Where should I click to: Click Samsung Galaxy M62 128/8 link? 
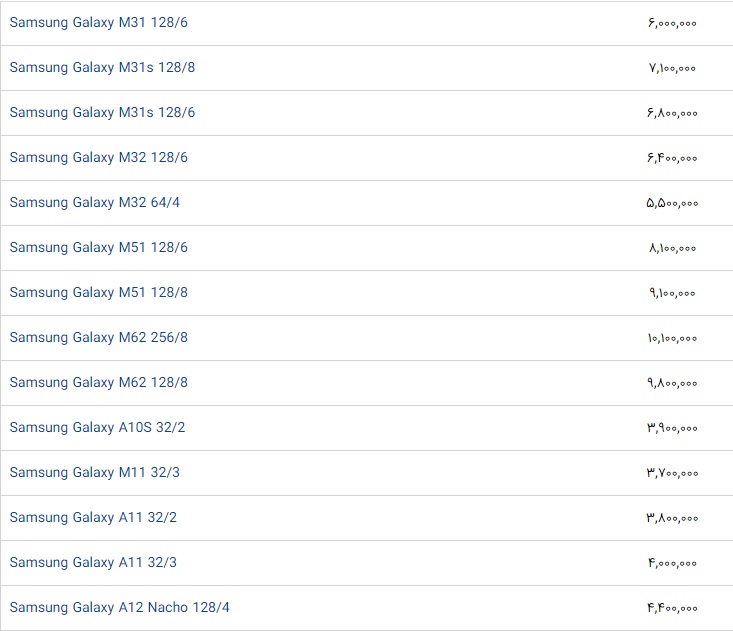click(x=99, y=382)
